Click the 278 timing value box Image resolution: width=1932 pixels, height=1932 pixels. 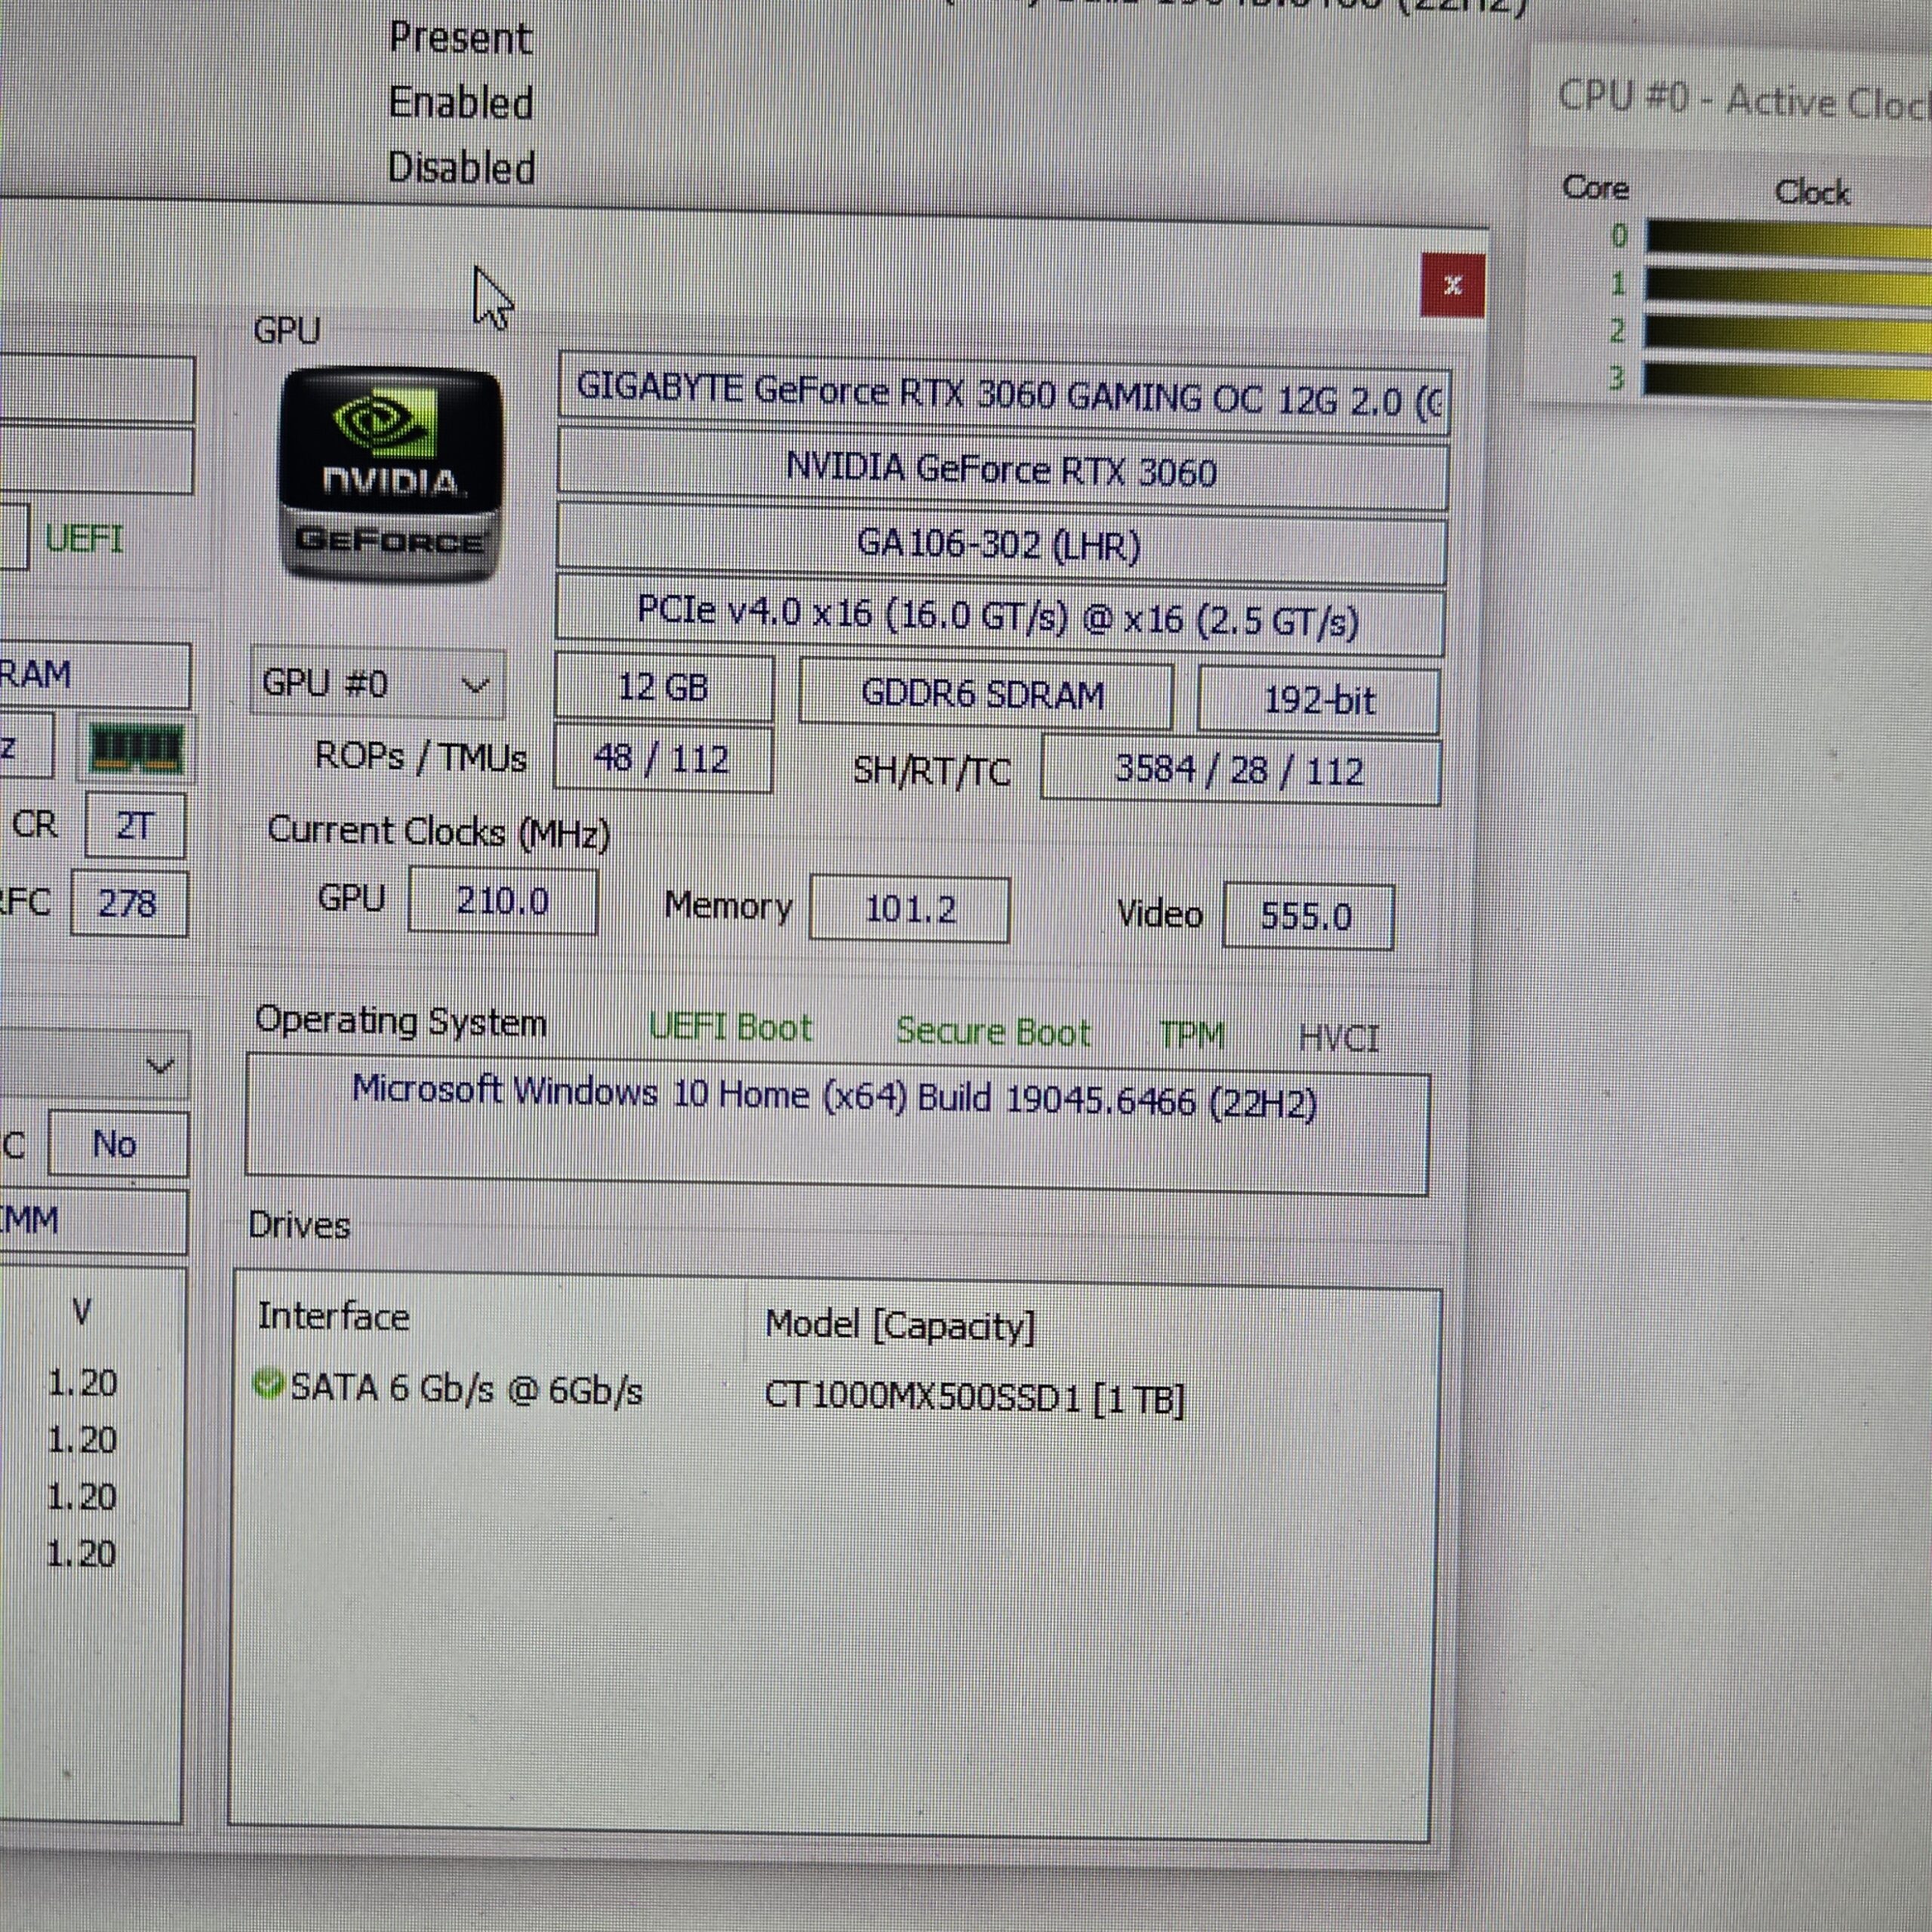point(128,904)
